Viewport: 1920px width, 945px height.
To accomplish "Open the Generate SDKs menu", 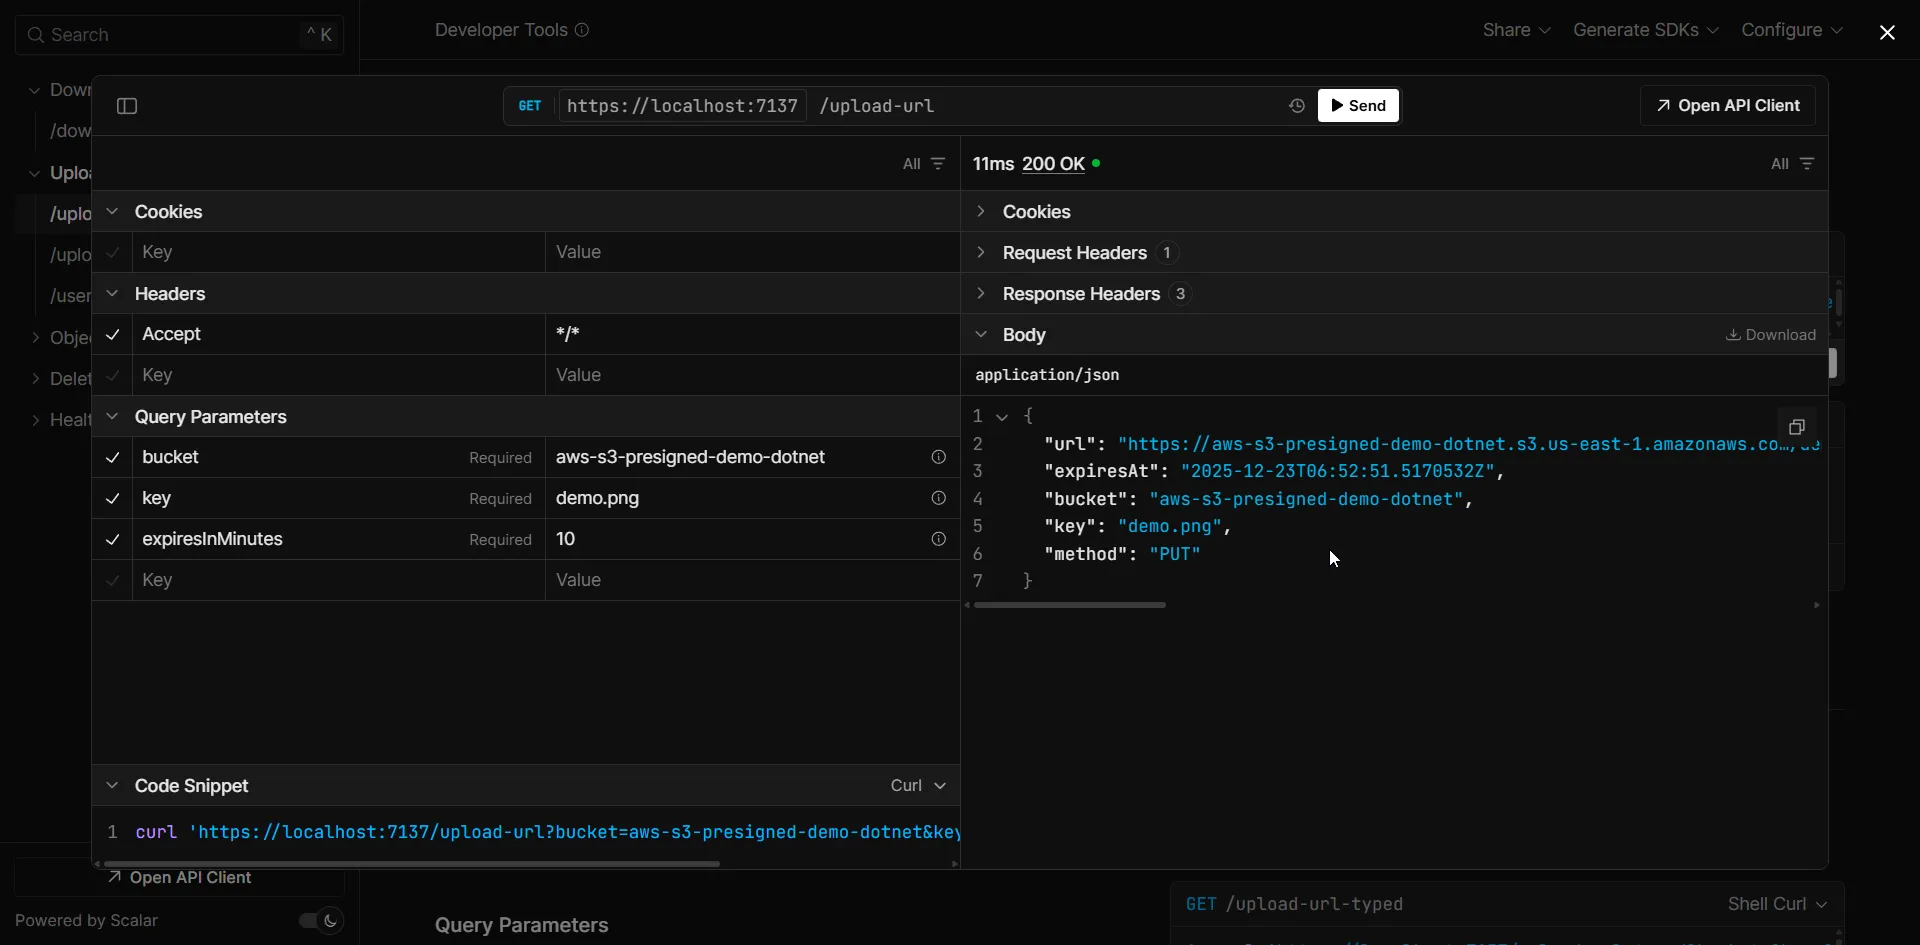I will tap(1645, 29).
